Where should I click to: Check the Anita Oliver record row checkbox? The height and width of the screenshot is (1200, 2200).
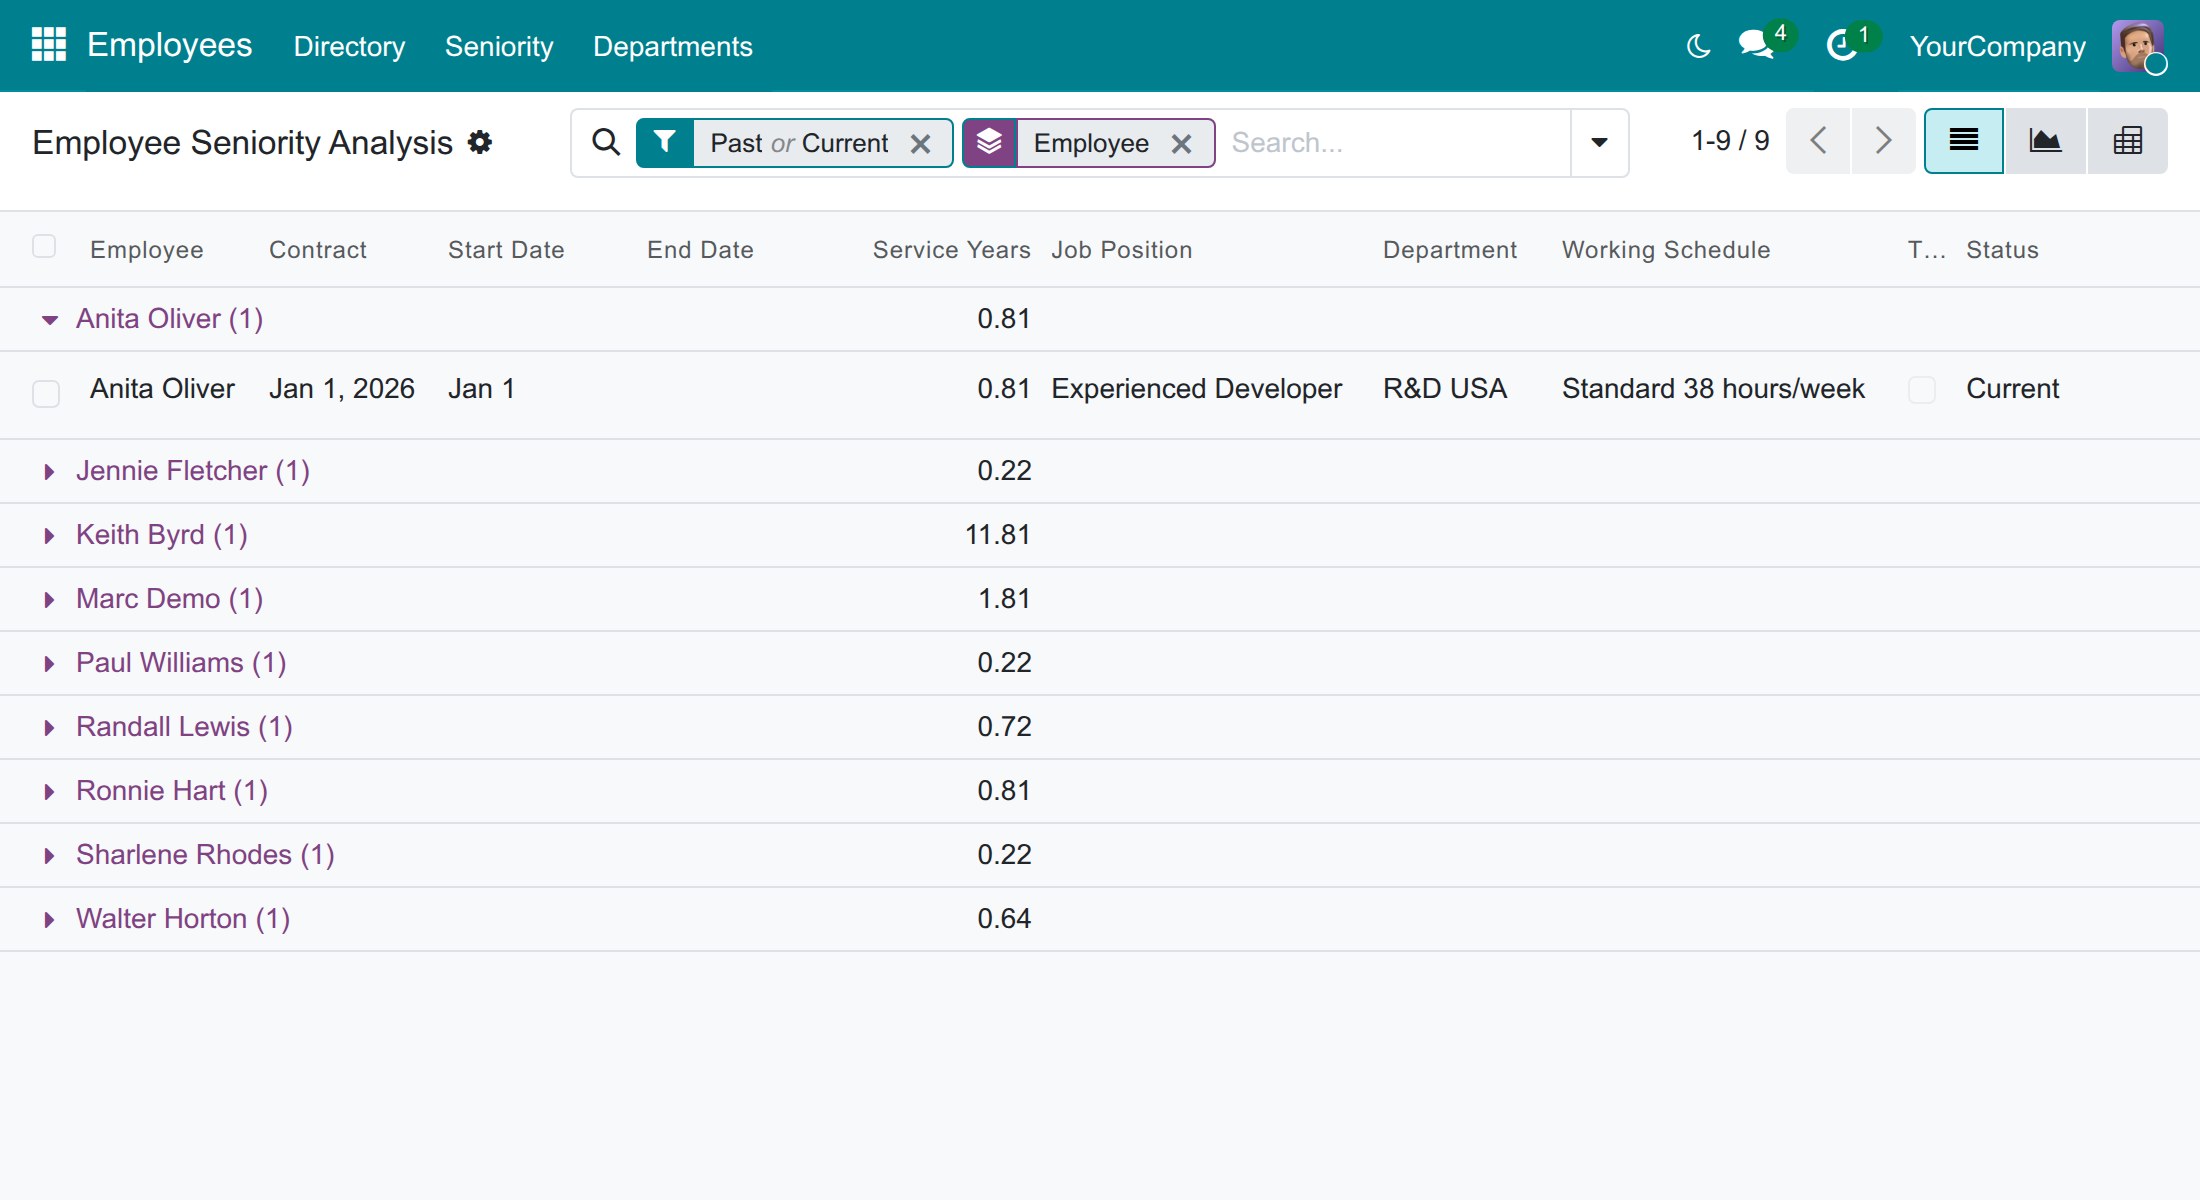(x=46, y=393)
